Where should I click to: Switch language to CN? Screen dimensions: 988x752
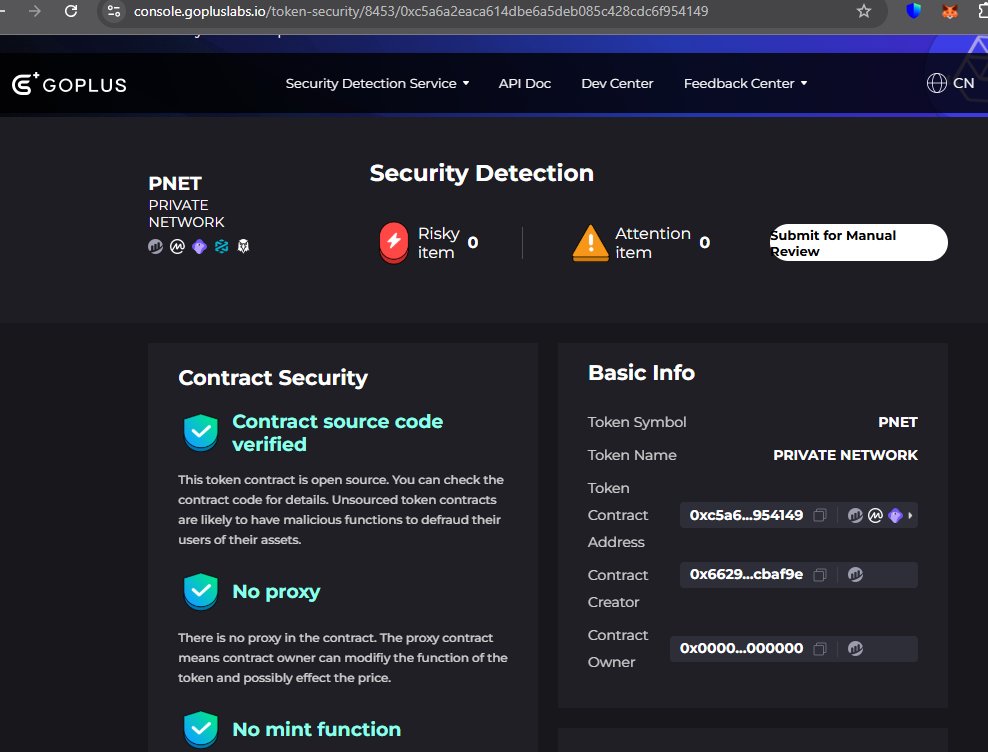963,83
